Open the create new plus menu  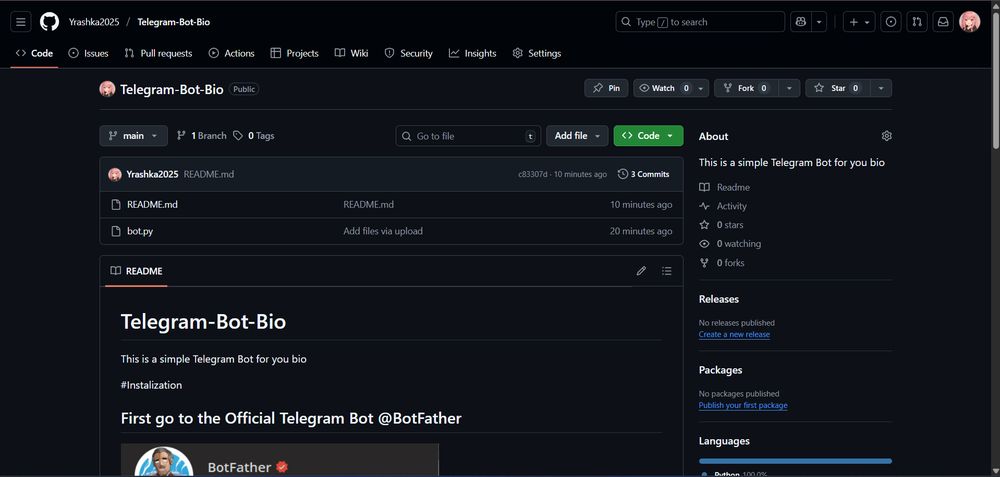(x=859, y=22)
